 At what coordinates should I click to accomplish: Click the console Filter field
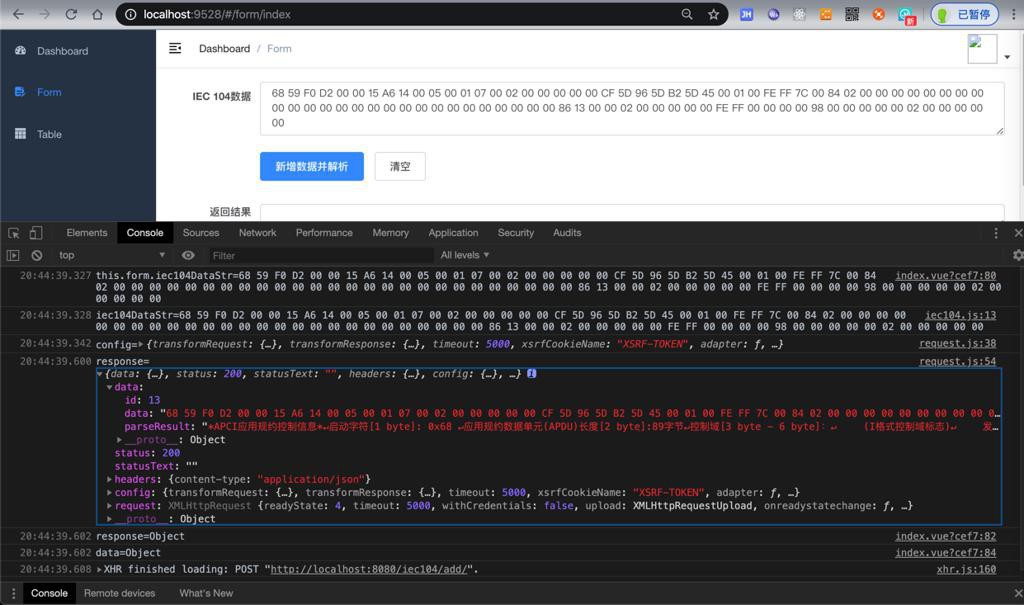[x=320, y=255]
